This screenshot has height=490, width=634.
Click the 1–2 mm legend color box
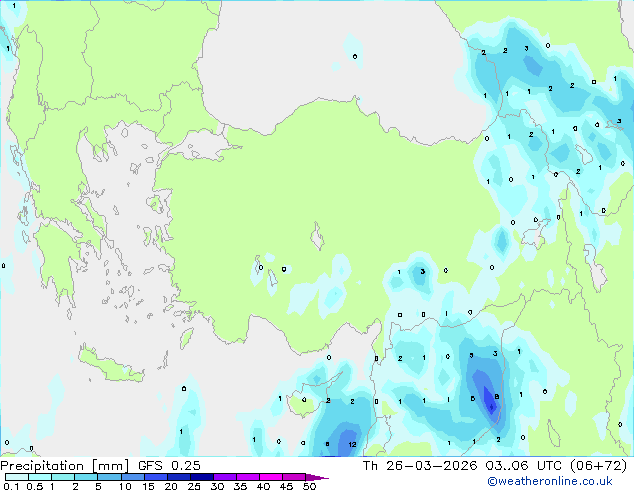pos(63,477)
